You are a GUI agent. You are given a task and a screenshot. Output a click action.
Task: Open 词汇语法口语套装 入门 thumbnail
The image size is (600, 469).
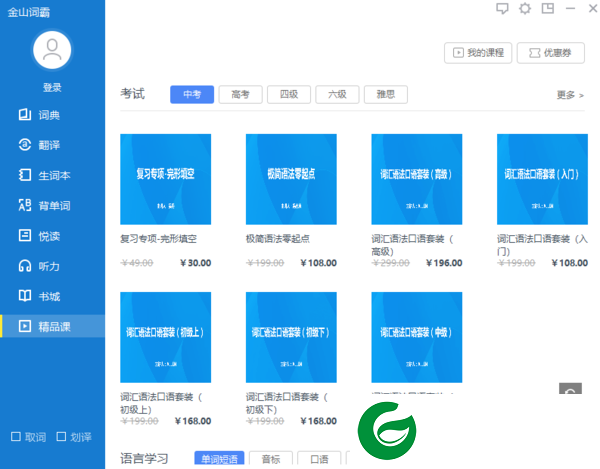[x=542, y=179]
